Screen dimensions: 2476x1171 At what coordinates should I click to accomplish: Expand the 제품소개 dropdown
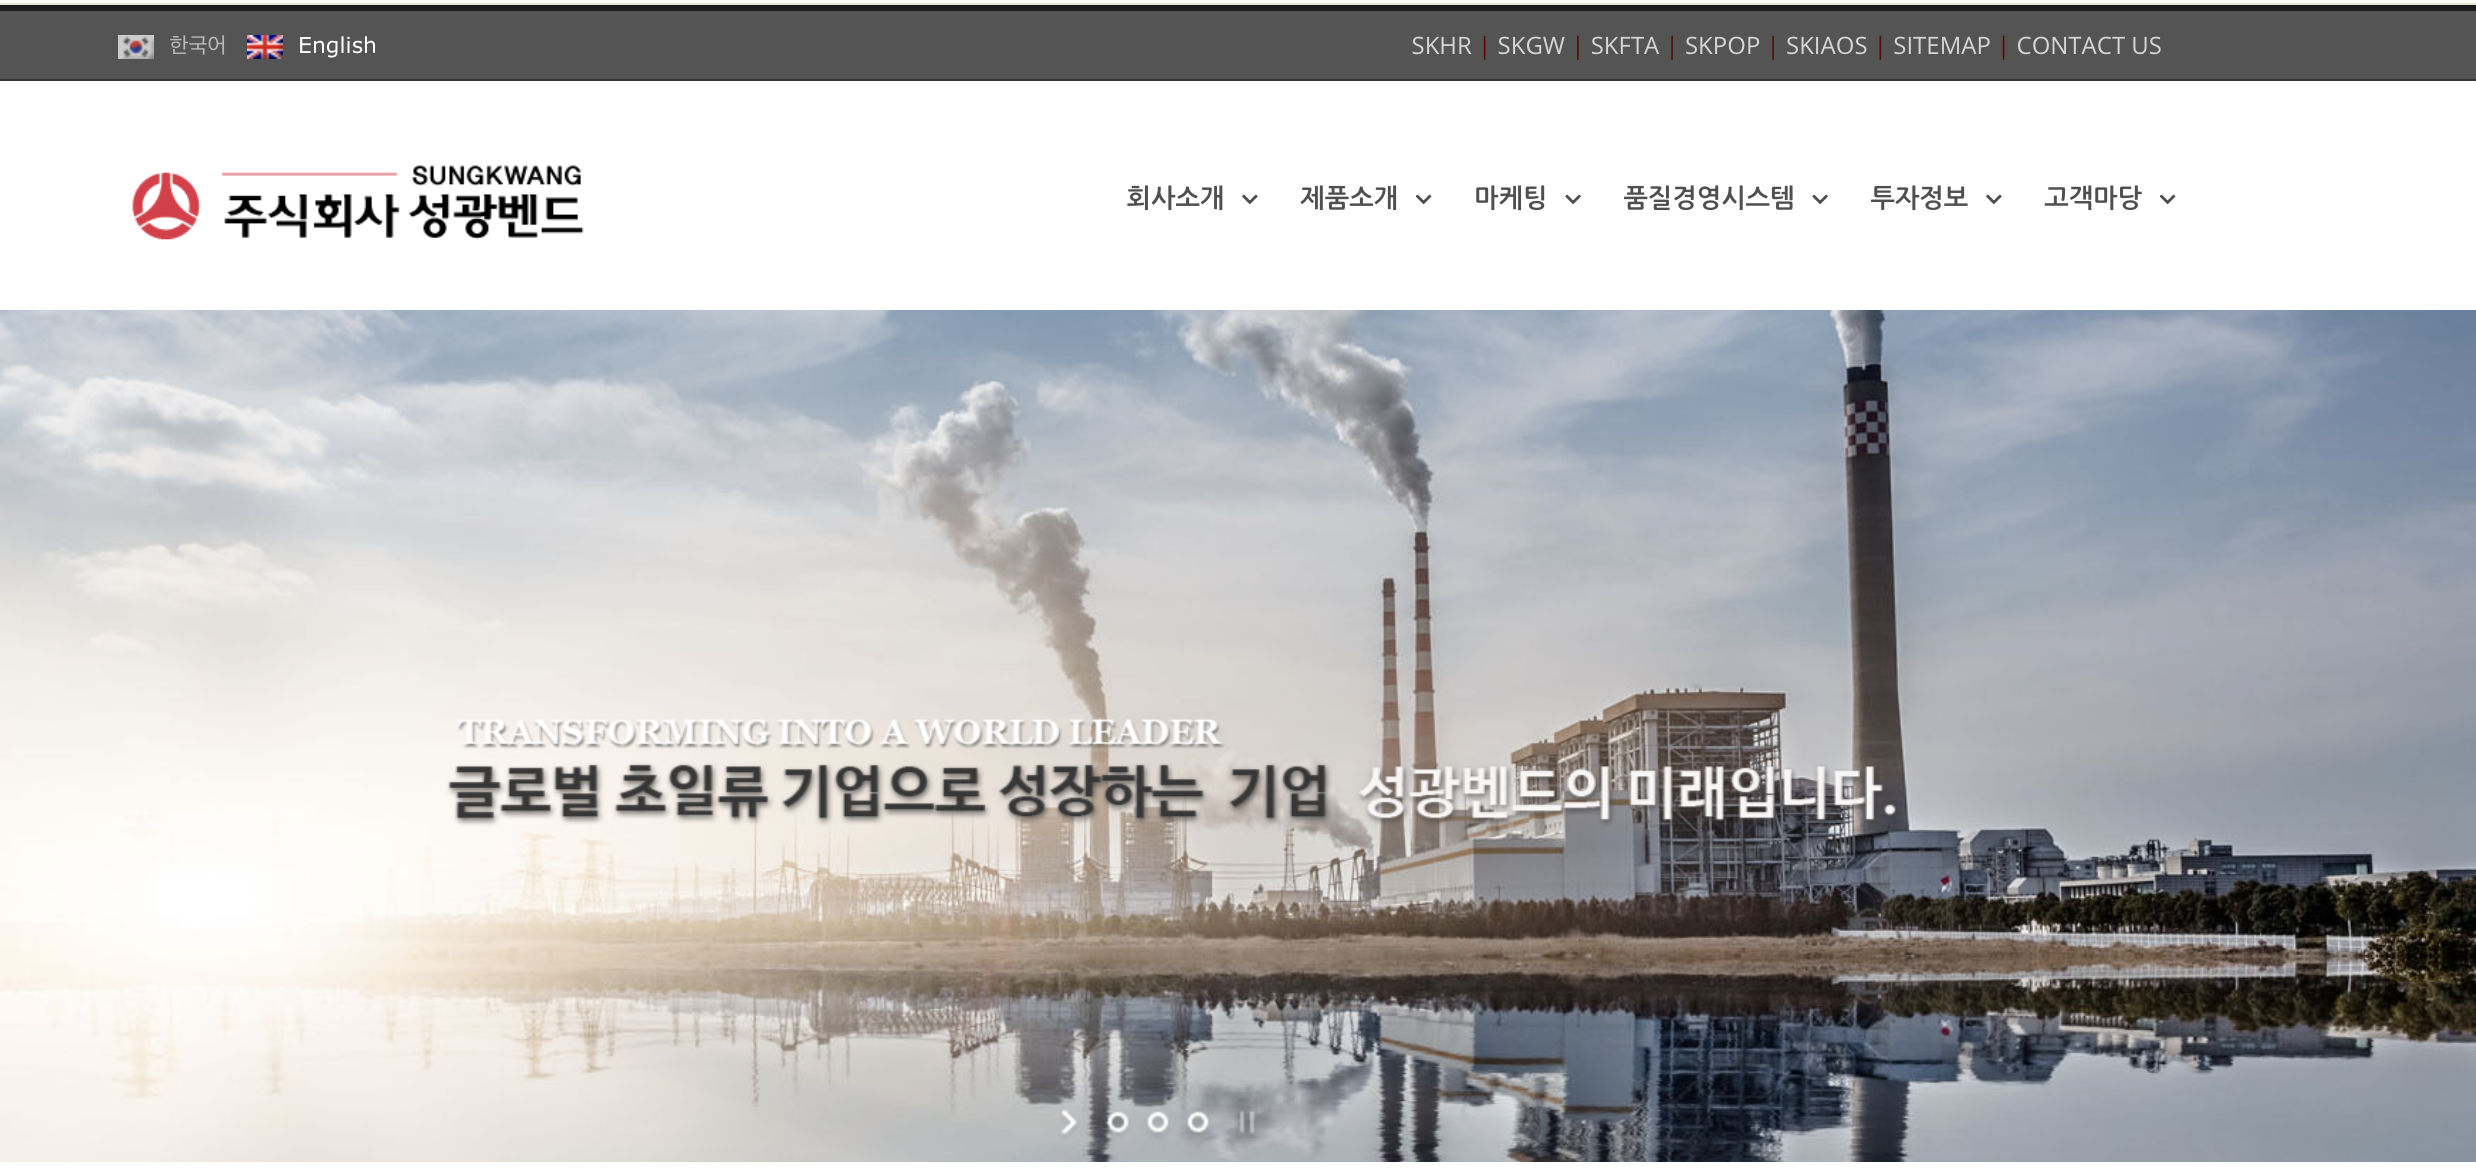(x=1352, y=199)
